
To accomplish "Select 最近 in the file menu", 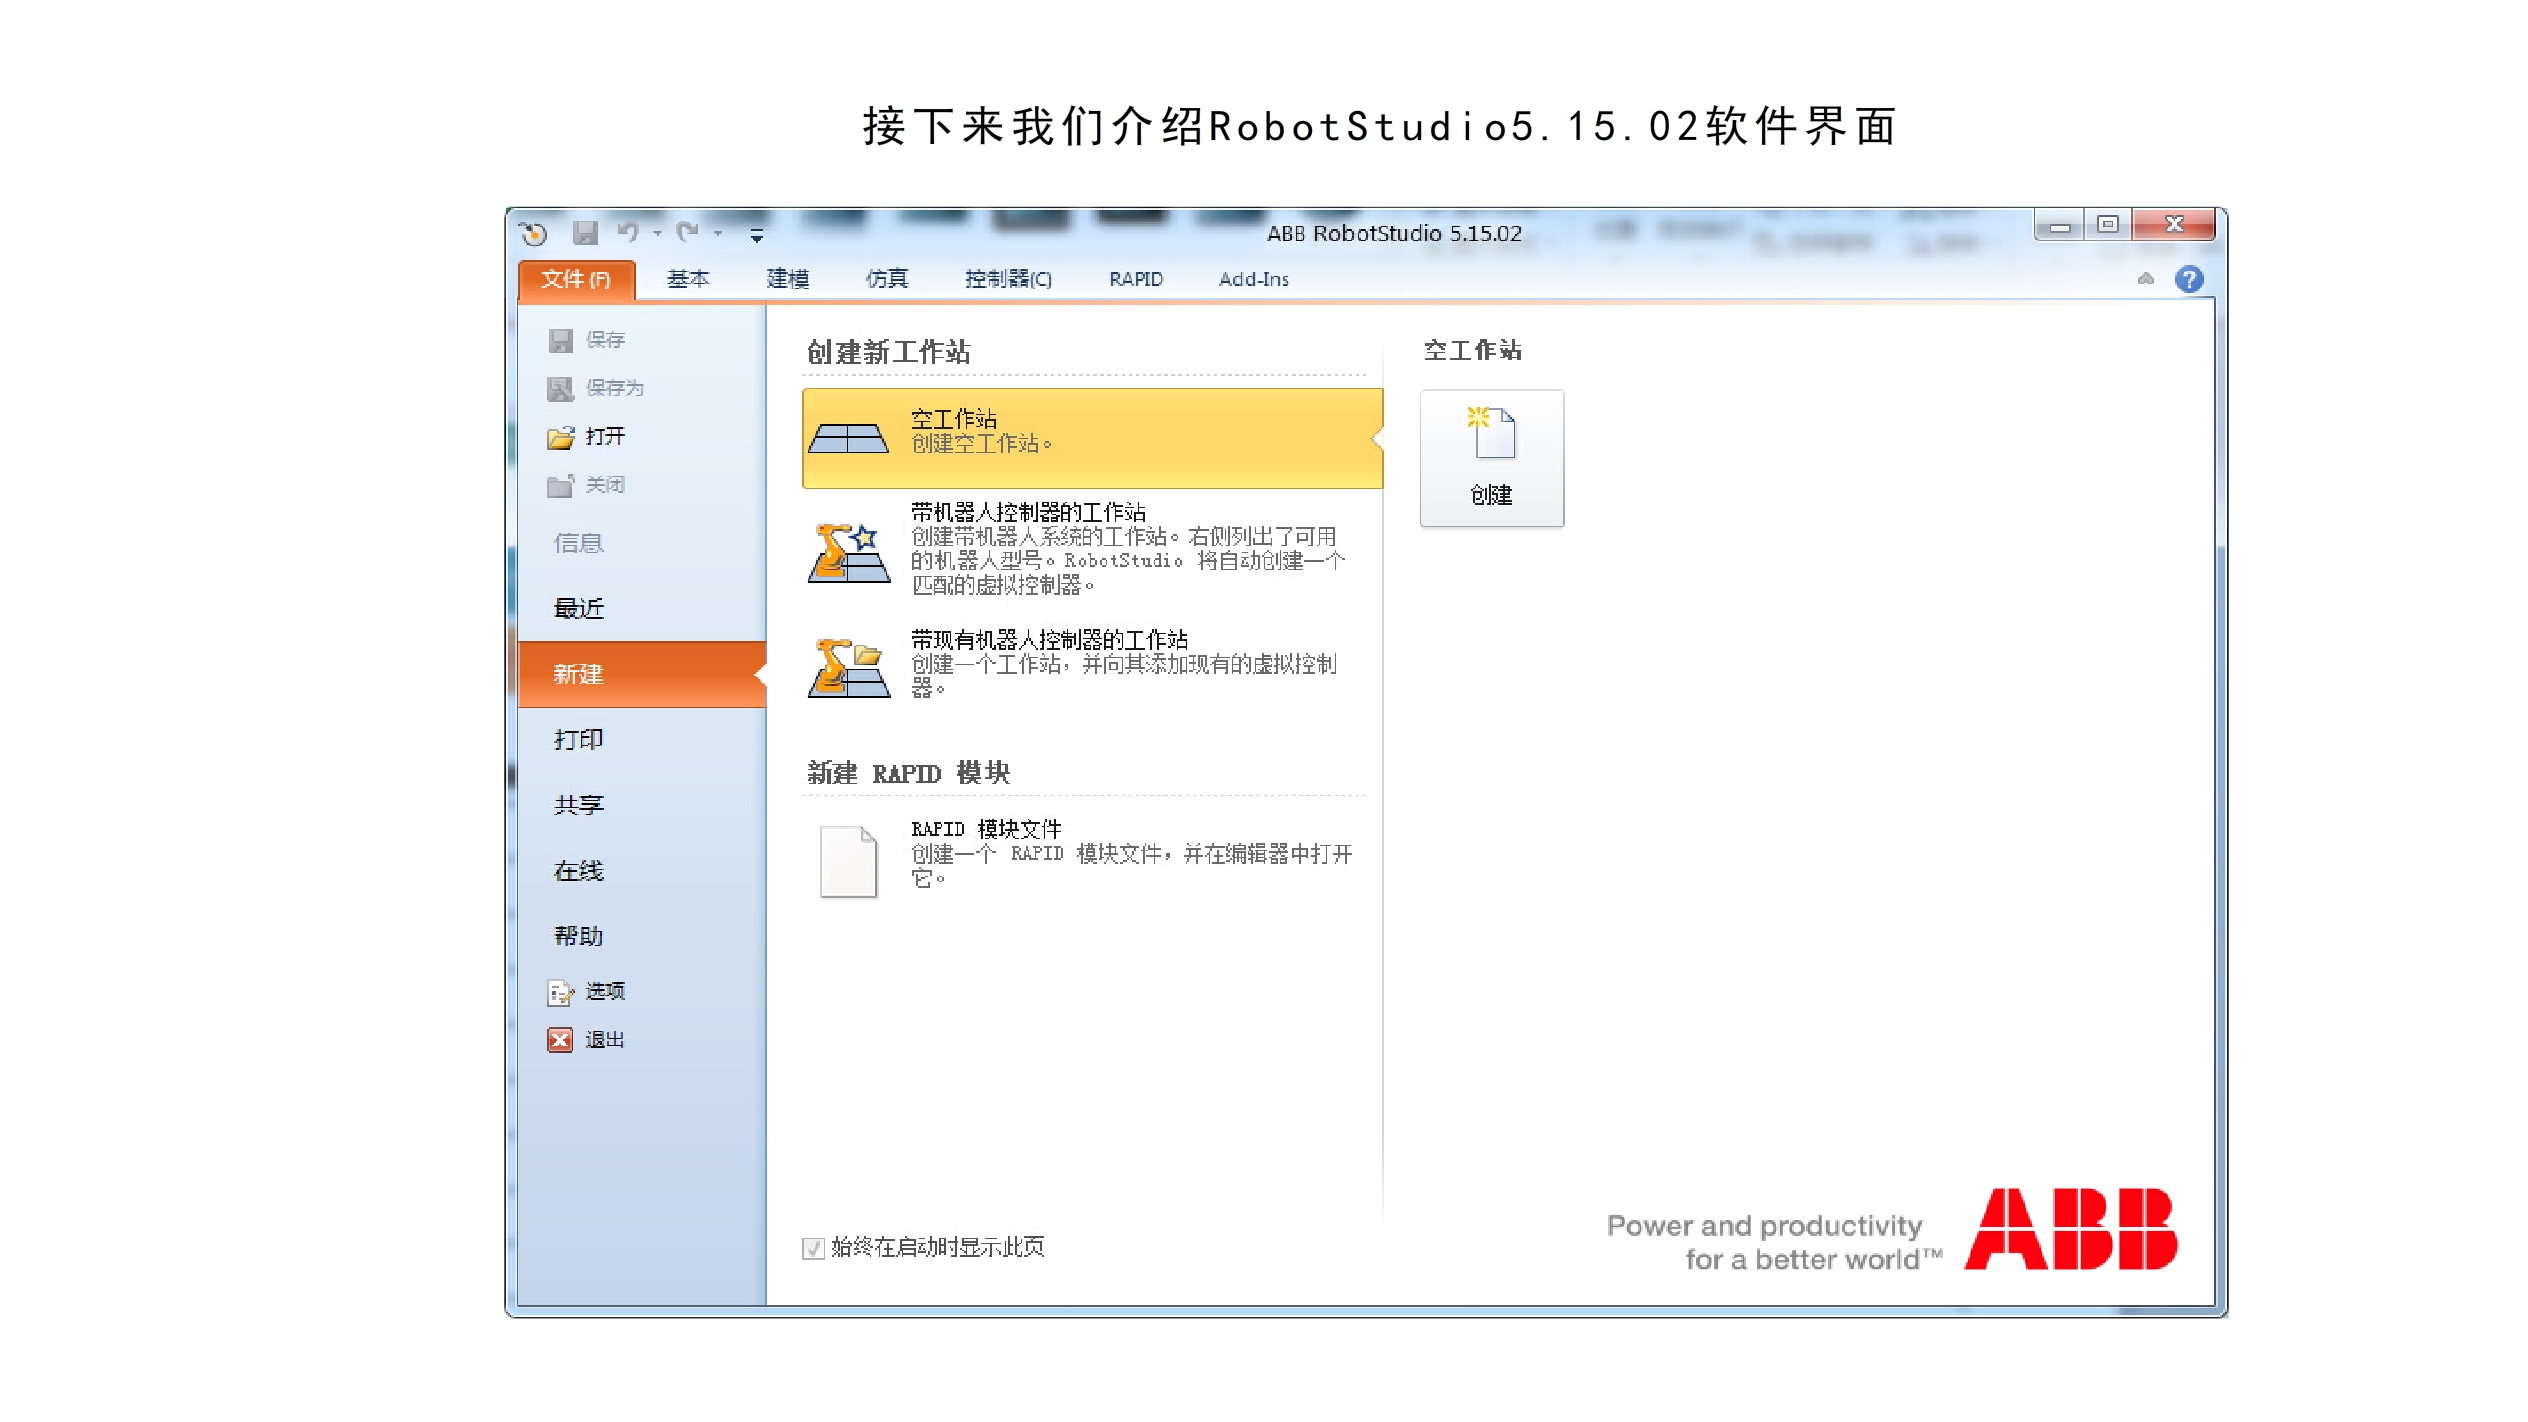I will click(642, 608).
